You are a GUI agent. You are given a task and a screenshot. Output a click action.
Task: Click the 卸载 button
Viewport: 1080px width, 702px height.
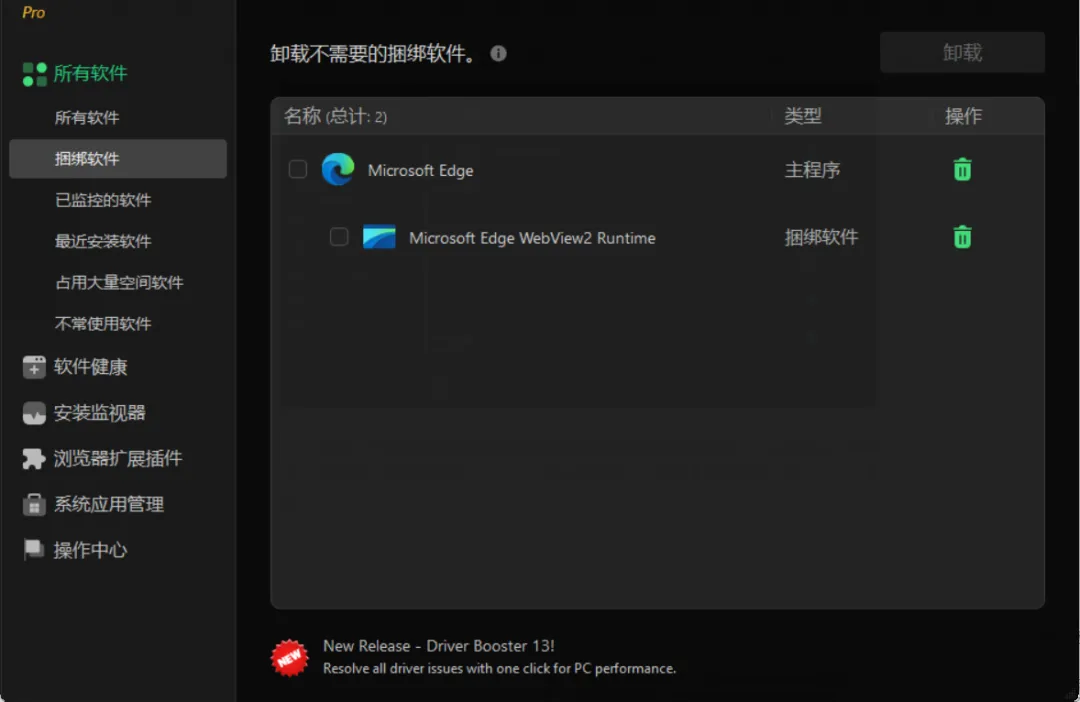[962, 52]
